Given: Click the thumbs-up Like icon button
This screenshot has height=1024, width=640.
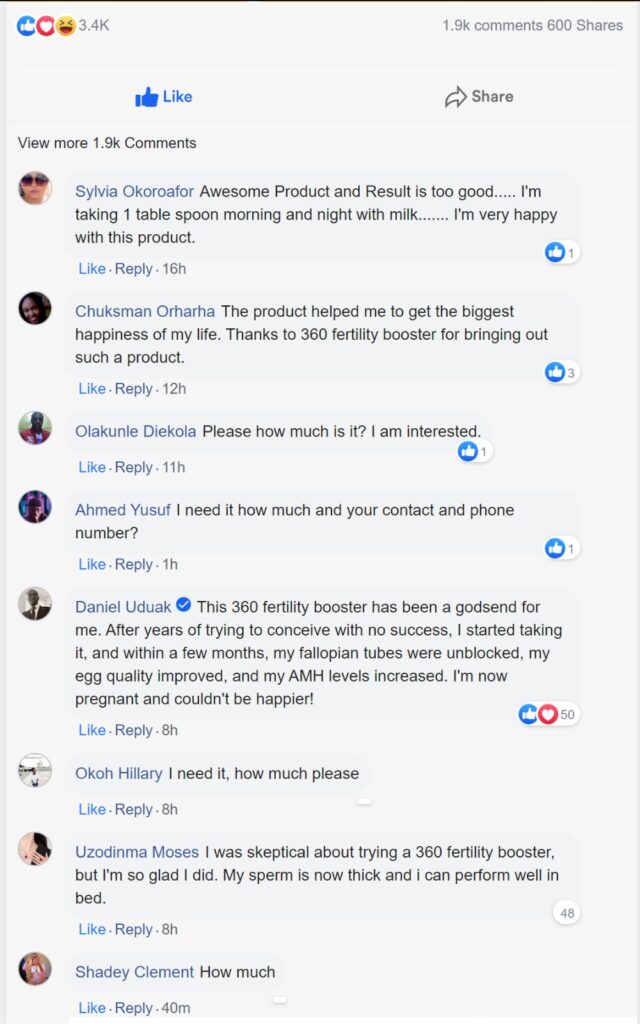Looking at the screenshot, I should 147,97.
